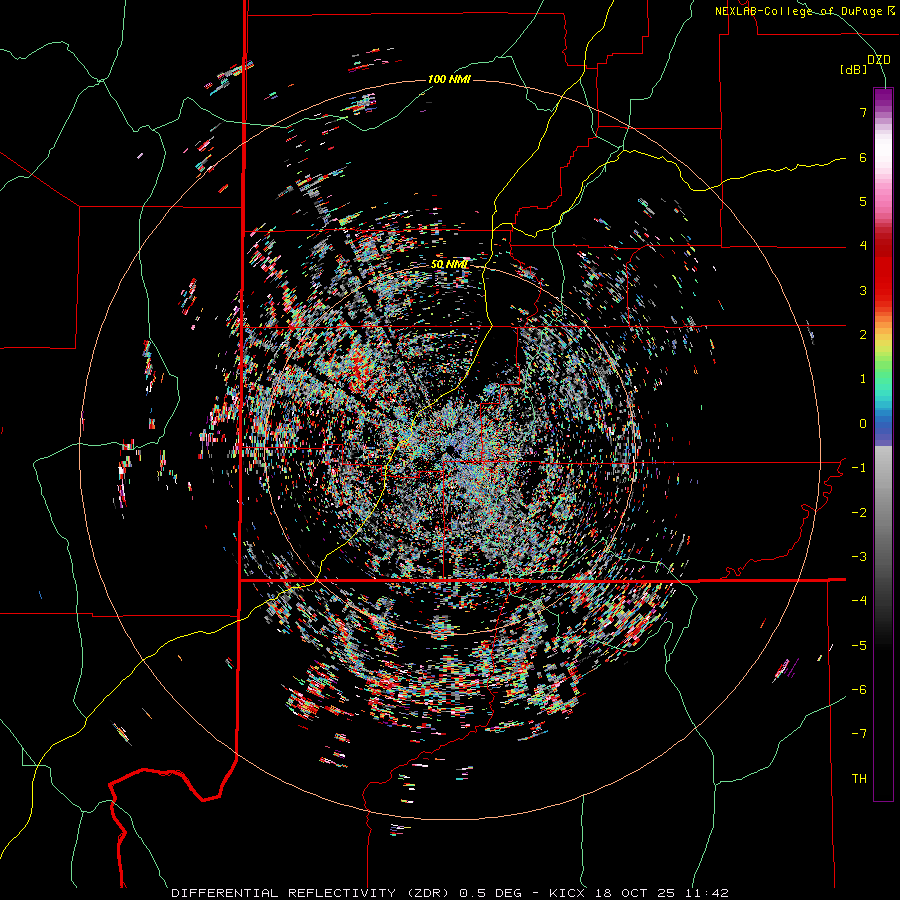Click the KICX station identifier

pyautogui.click(x=567, y=893)
